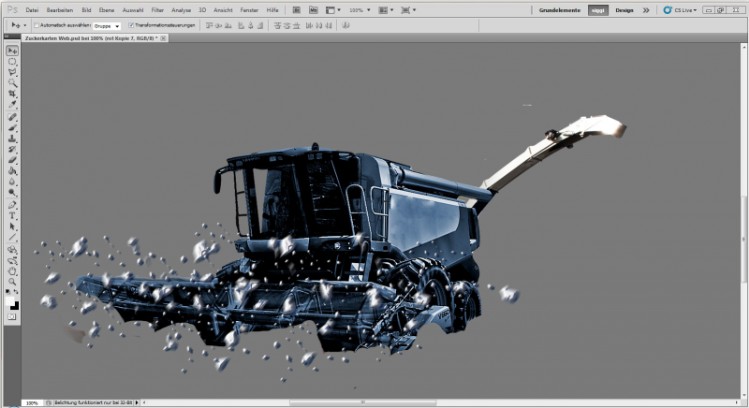The image size is (749, 408).
Task: Show more workspaces with the double-arrow
Action: 645,9
